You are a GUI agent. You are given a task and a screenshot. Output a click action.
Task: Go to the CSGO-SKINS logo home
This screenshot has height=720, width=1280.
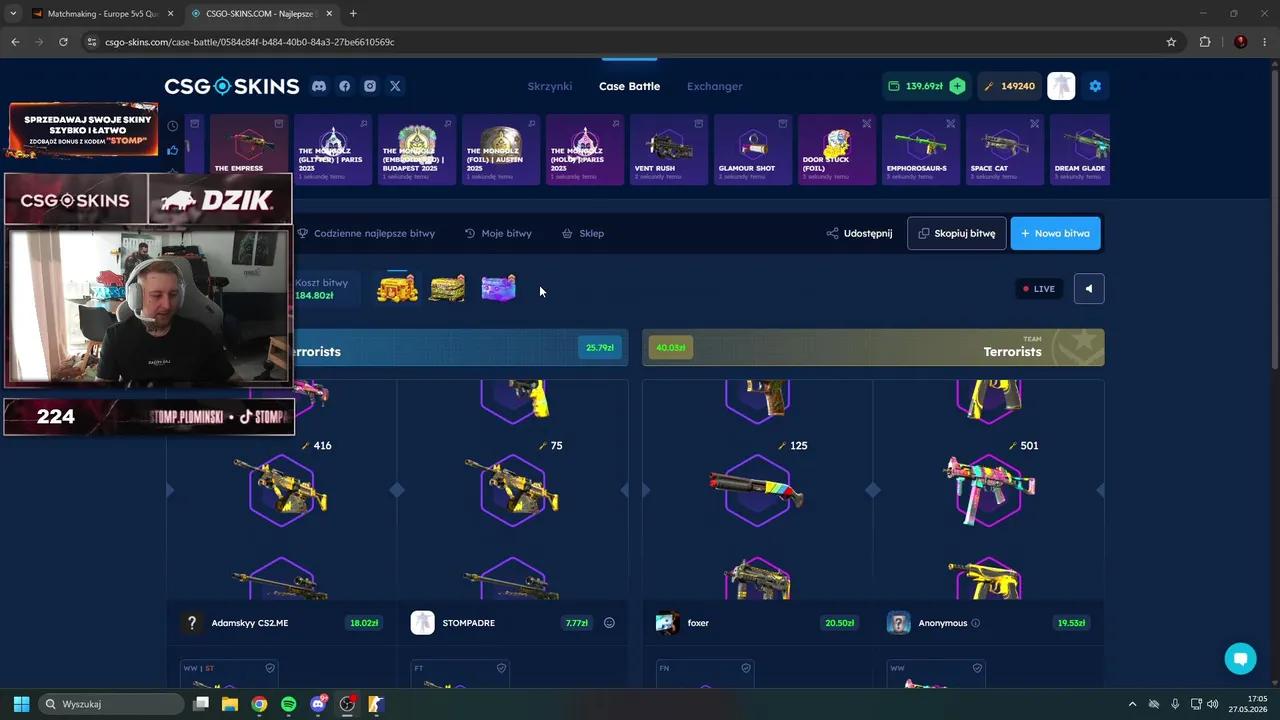tap(232, 86)
